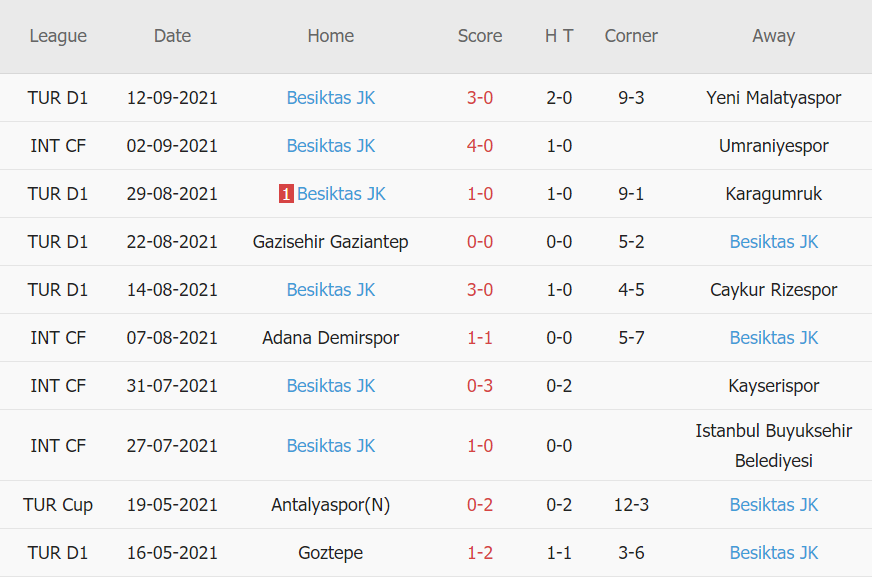Viewport: 872px width, 577px height.
Task: Click the Date column header
Action: [172, 36]
